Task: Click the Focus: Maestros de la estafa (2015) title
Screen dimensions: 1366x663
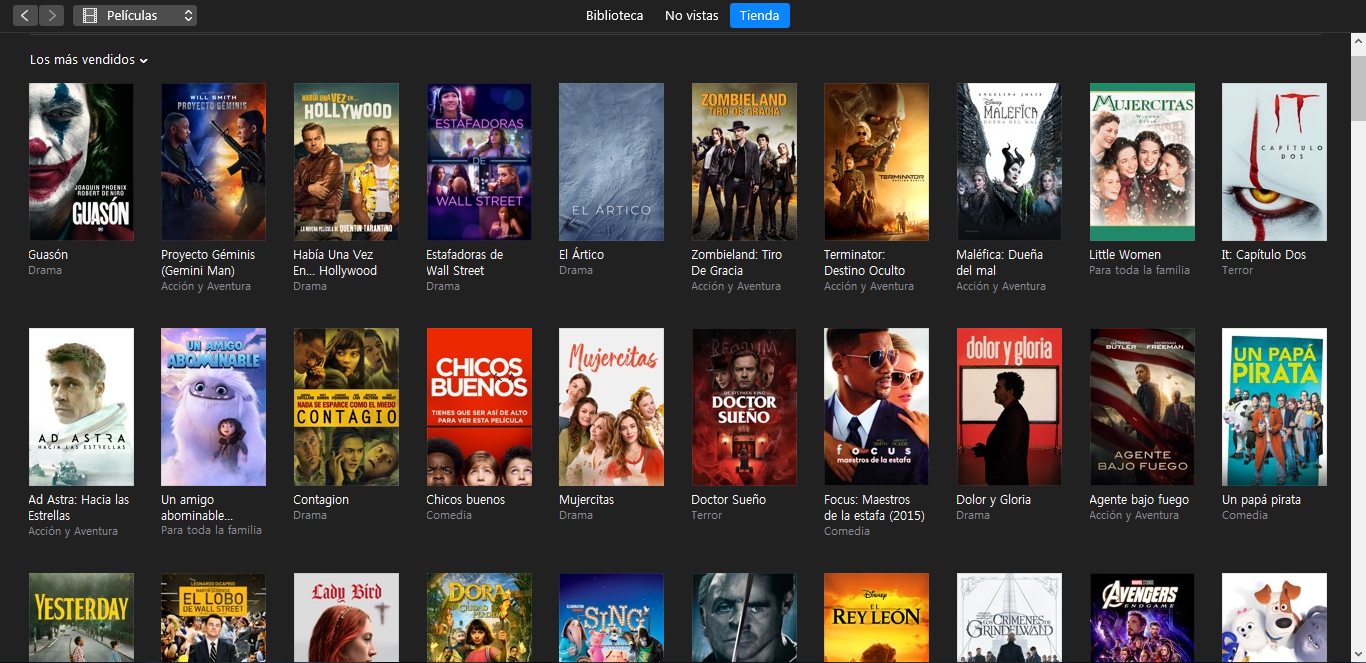Action: tap(875, 508)
